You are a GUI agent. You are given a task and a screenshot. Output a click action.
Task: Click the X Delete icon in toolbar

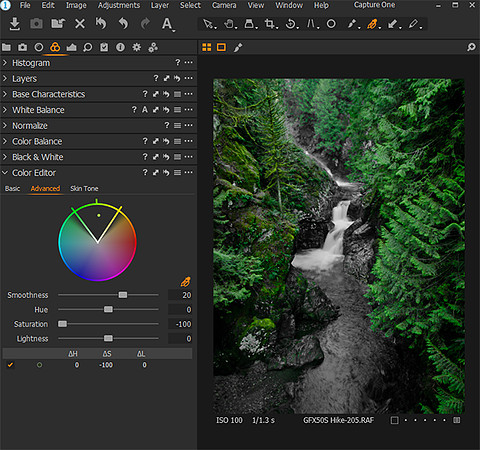[80, 24]
